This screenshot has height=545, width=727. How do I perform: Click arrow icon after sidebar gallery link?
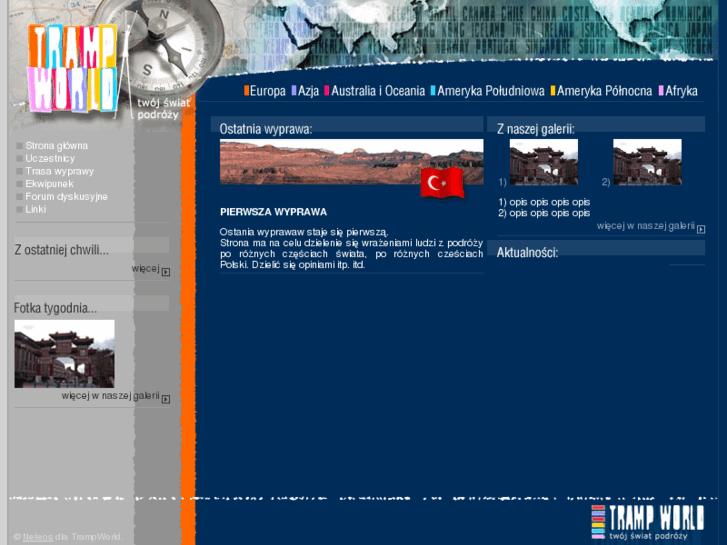[x=166, y=399]
